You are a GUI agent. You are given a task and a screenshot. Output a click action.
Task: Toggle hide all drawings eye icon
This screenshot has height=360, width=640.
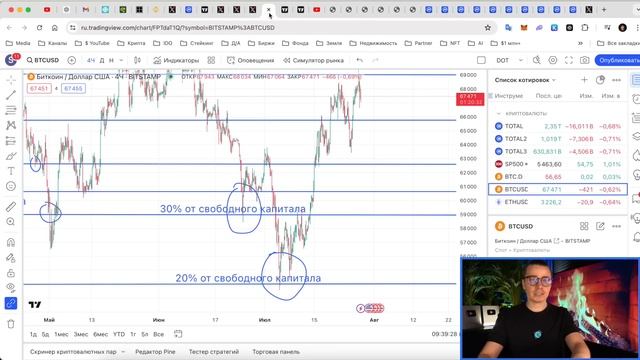pos(11,288)
